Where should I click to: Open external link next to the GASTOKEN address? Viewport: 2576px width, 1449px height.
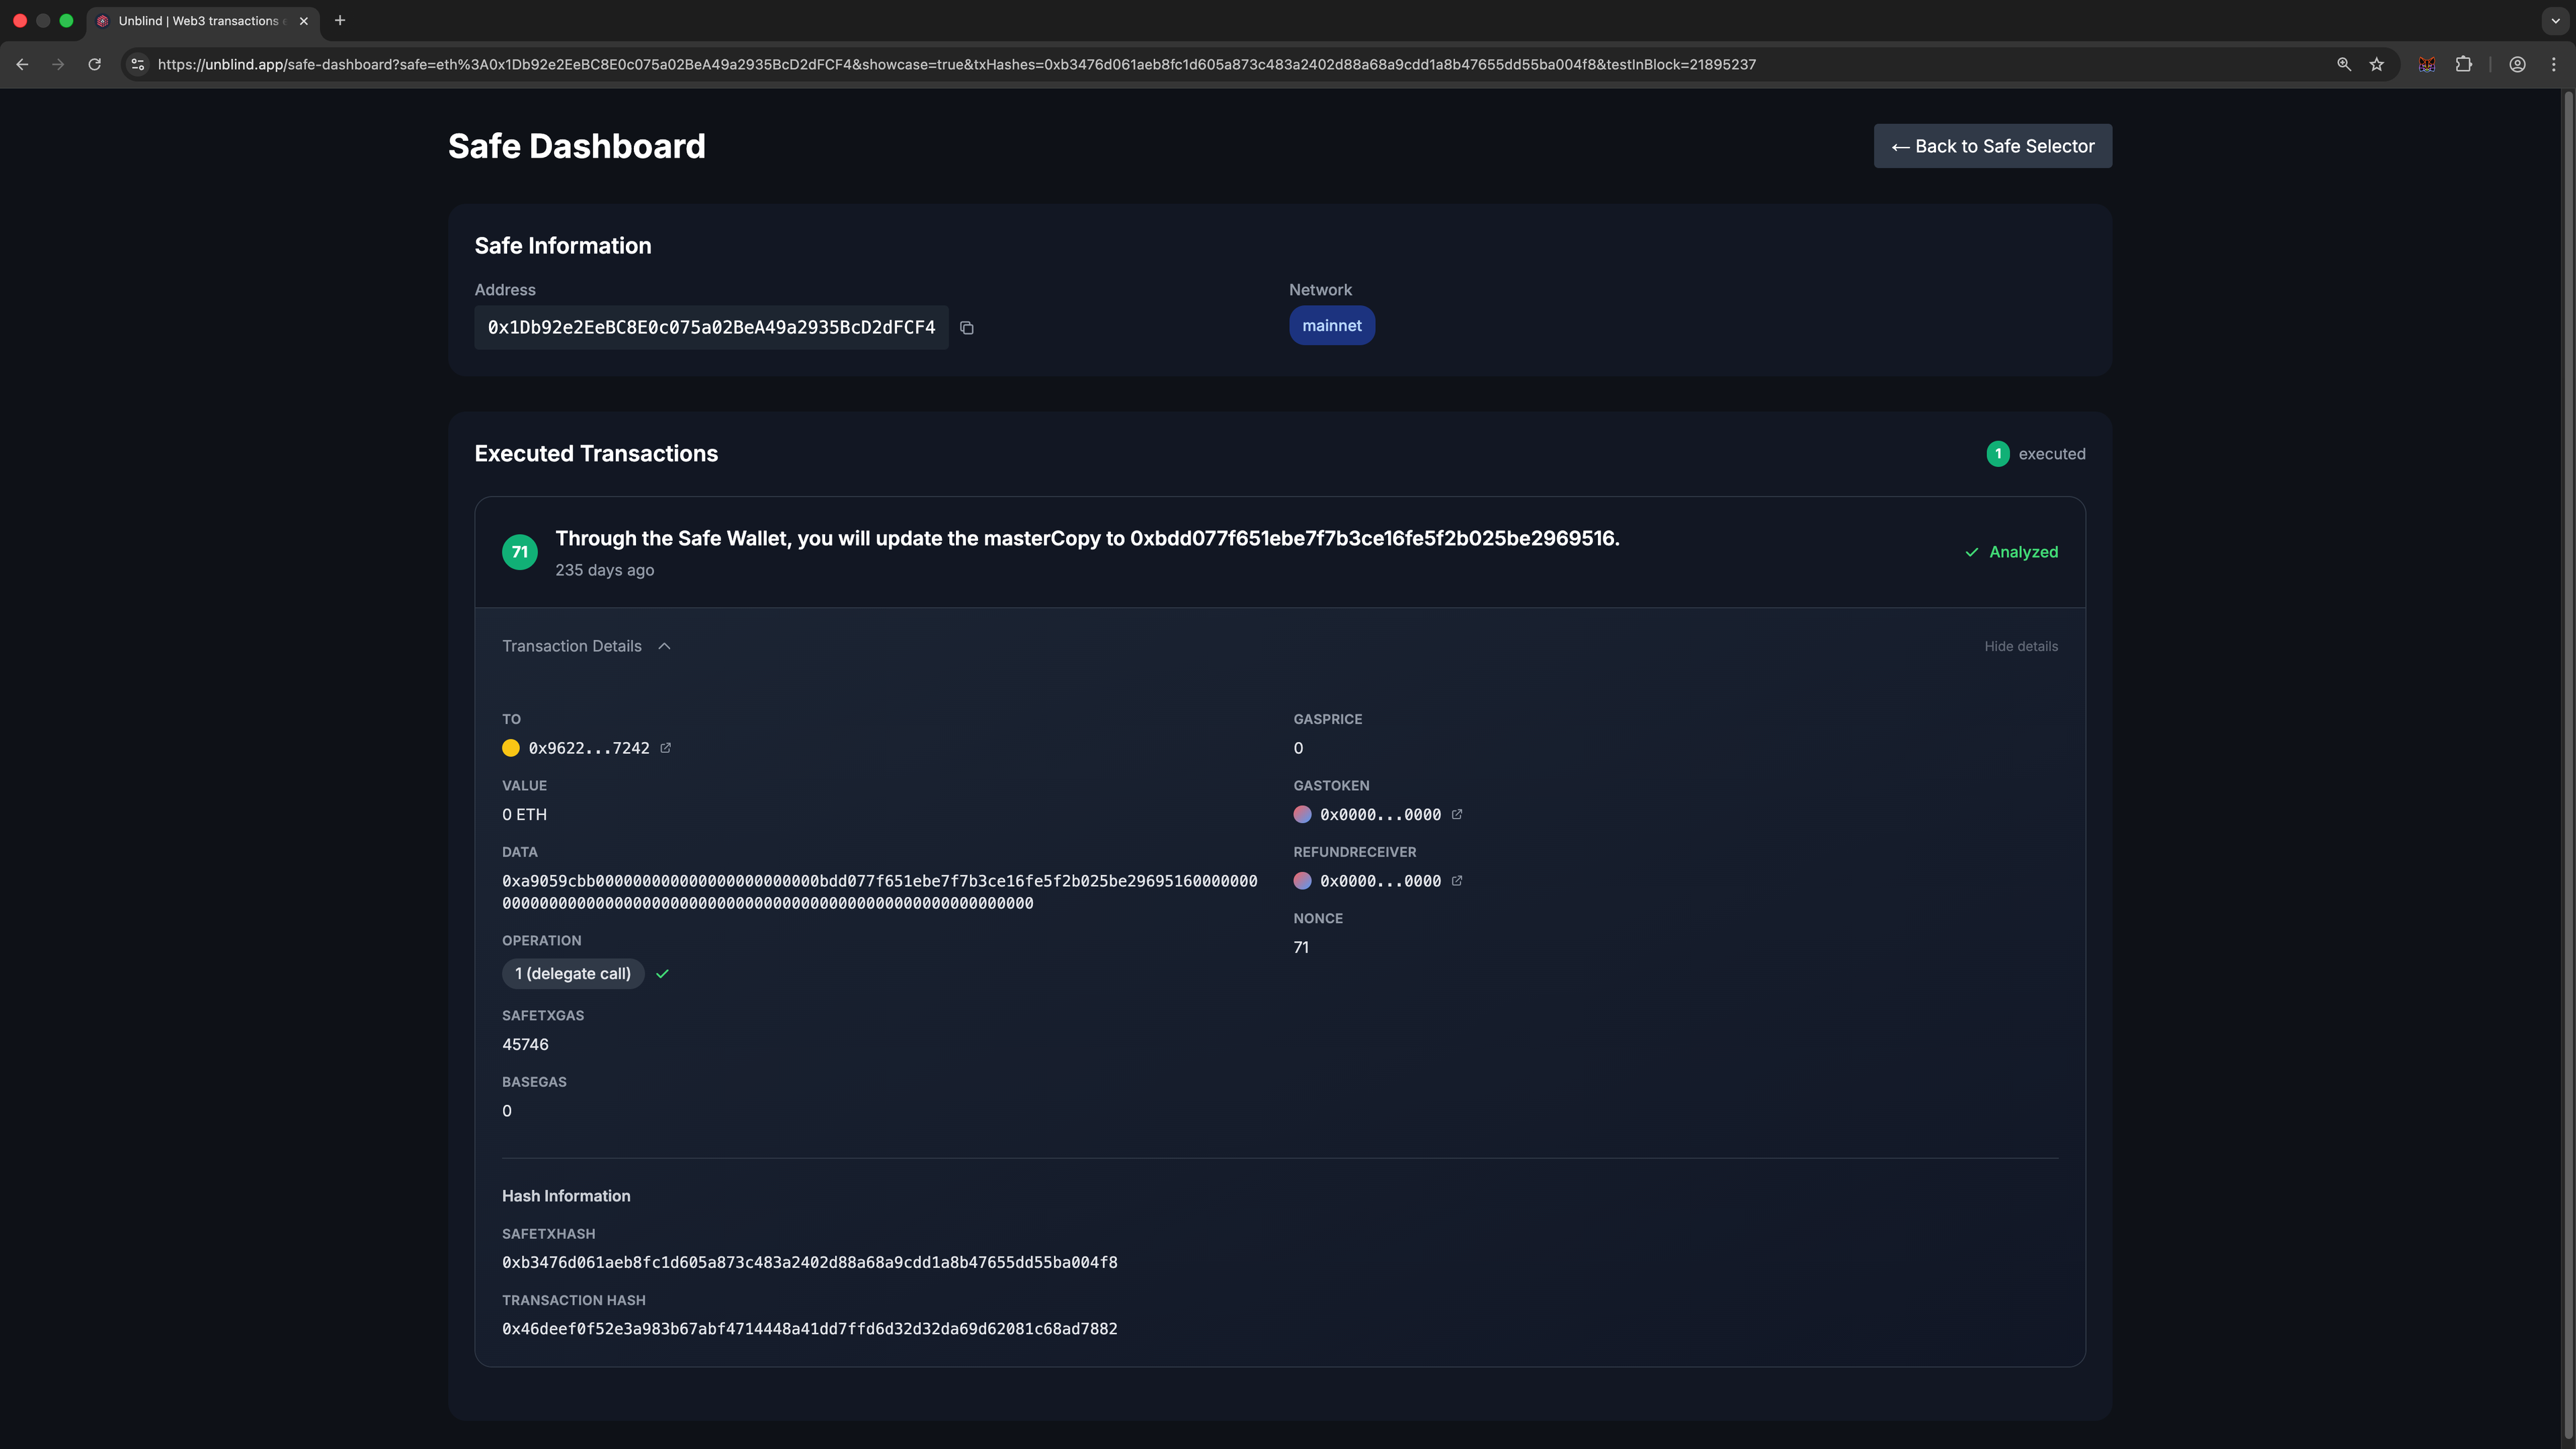1457,814
